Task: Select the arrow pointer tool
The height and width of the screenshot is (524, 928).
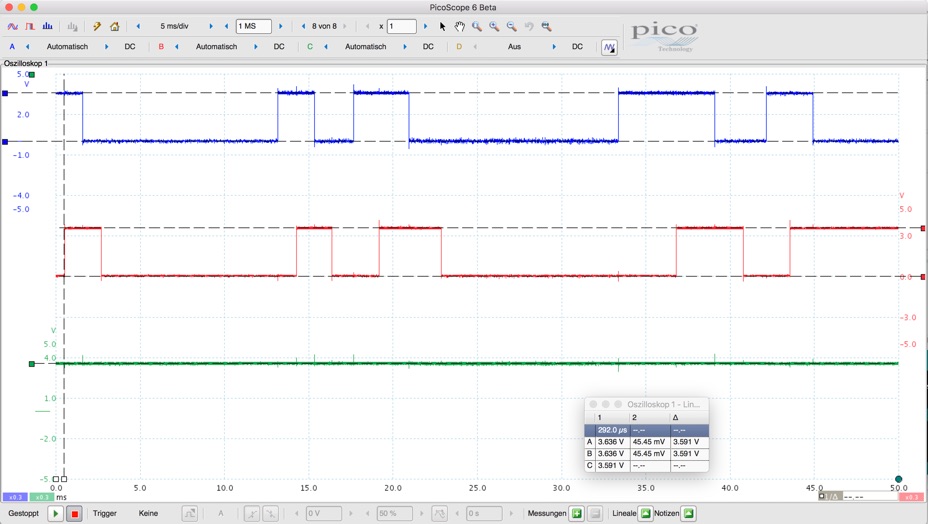Action: pyautogui.click(x=443, y=26)
